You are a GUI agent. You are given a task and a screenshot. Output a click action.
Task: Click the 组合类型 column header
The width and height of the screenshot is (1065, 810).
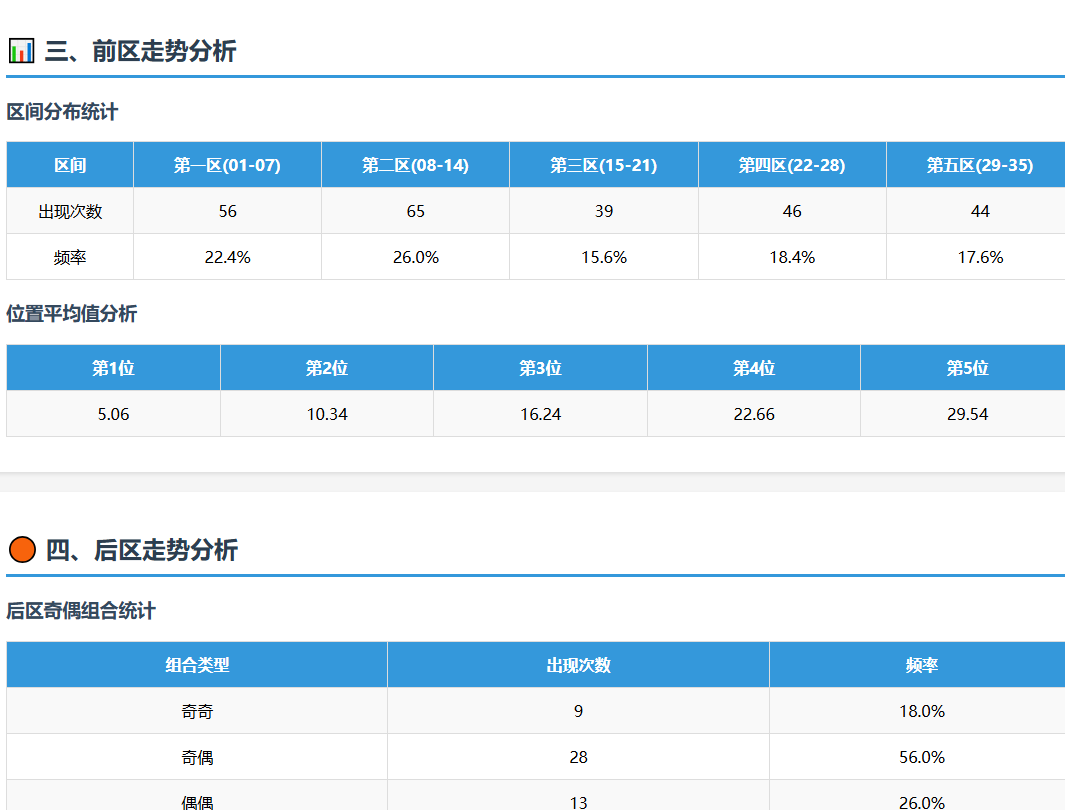[197, 665]
